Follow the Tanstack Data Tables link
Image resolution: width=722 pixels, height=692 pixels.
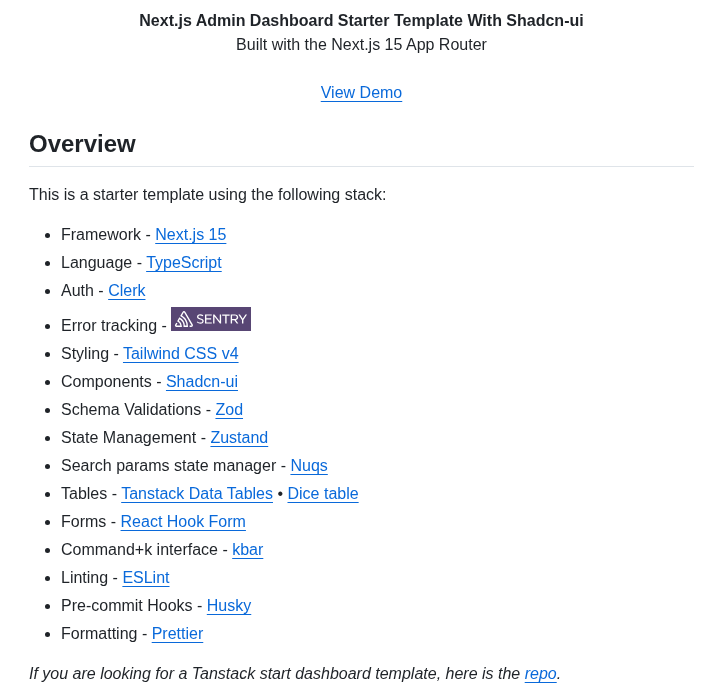[x=197, y=494]
